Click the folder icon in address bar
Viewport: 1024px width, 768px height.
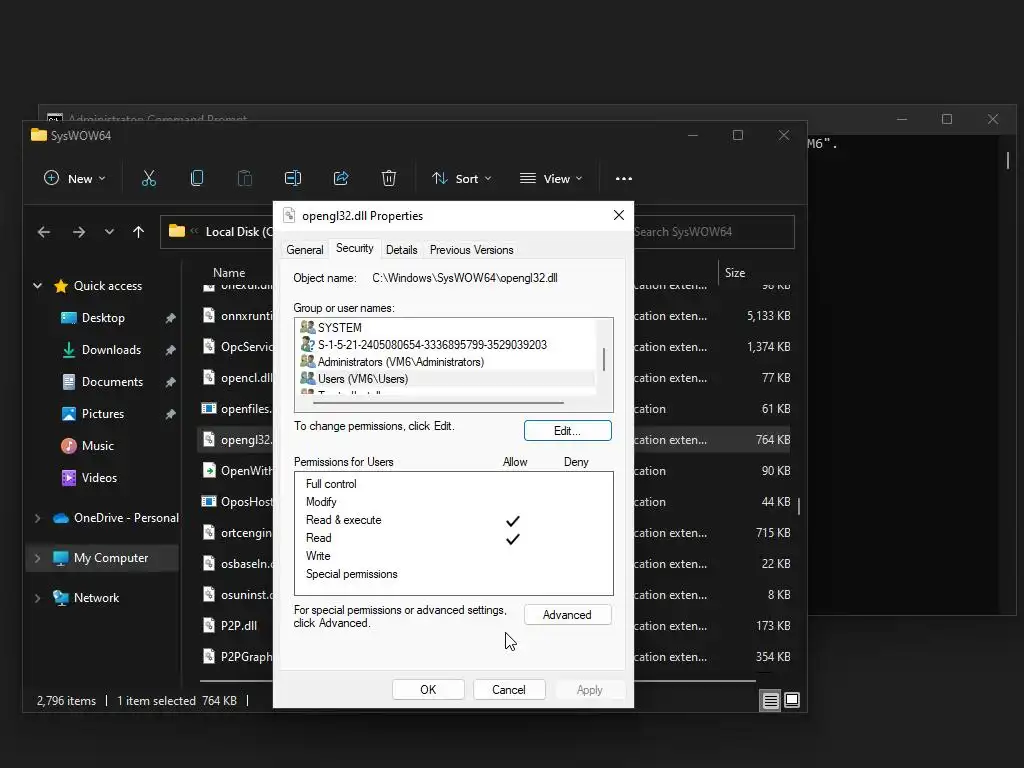176,231
